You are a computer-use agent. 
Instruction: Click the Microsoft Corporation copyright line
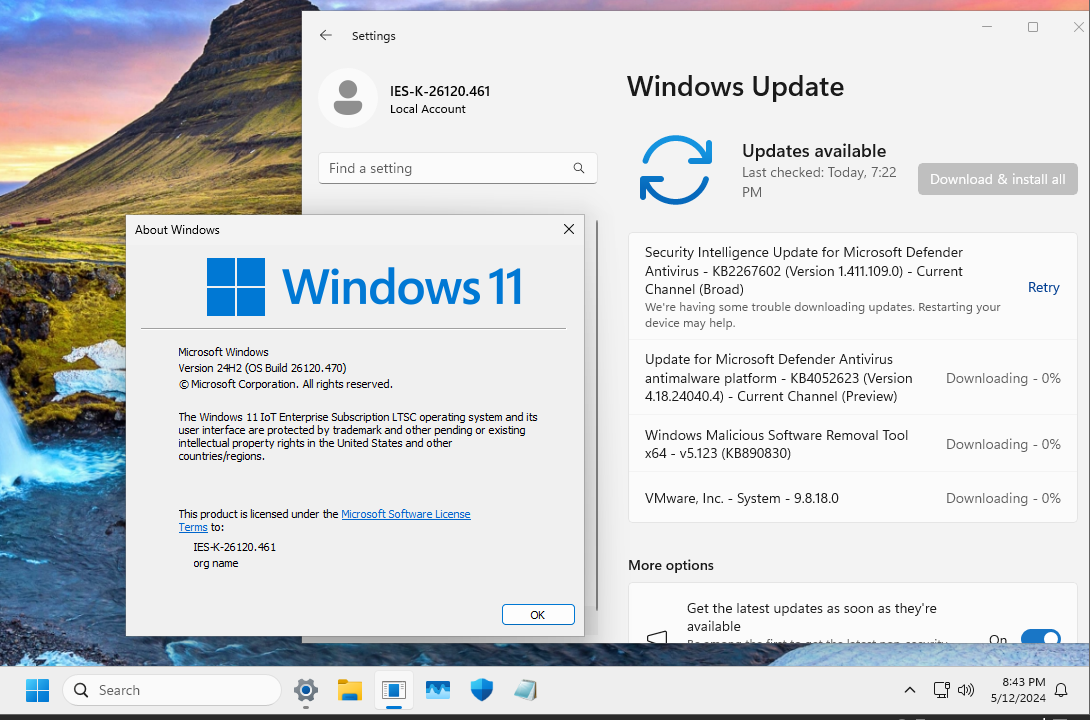point(286,384)
